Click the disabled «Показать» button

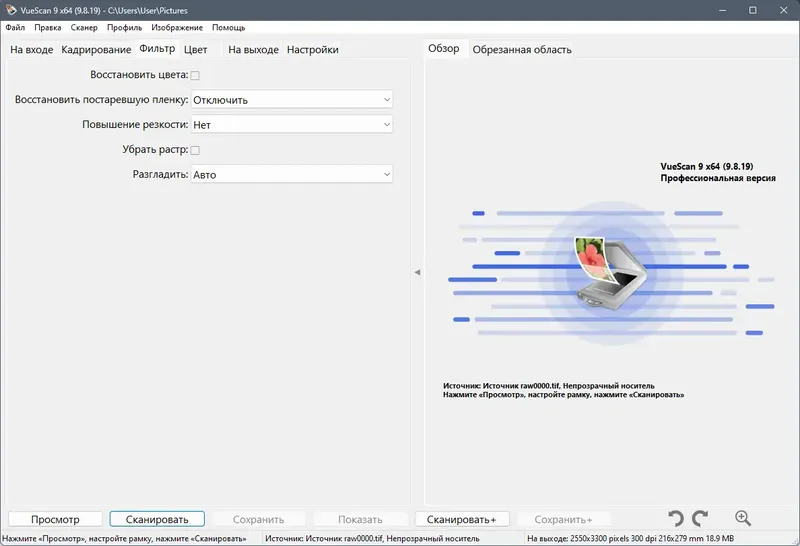[360, 519]
